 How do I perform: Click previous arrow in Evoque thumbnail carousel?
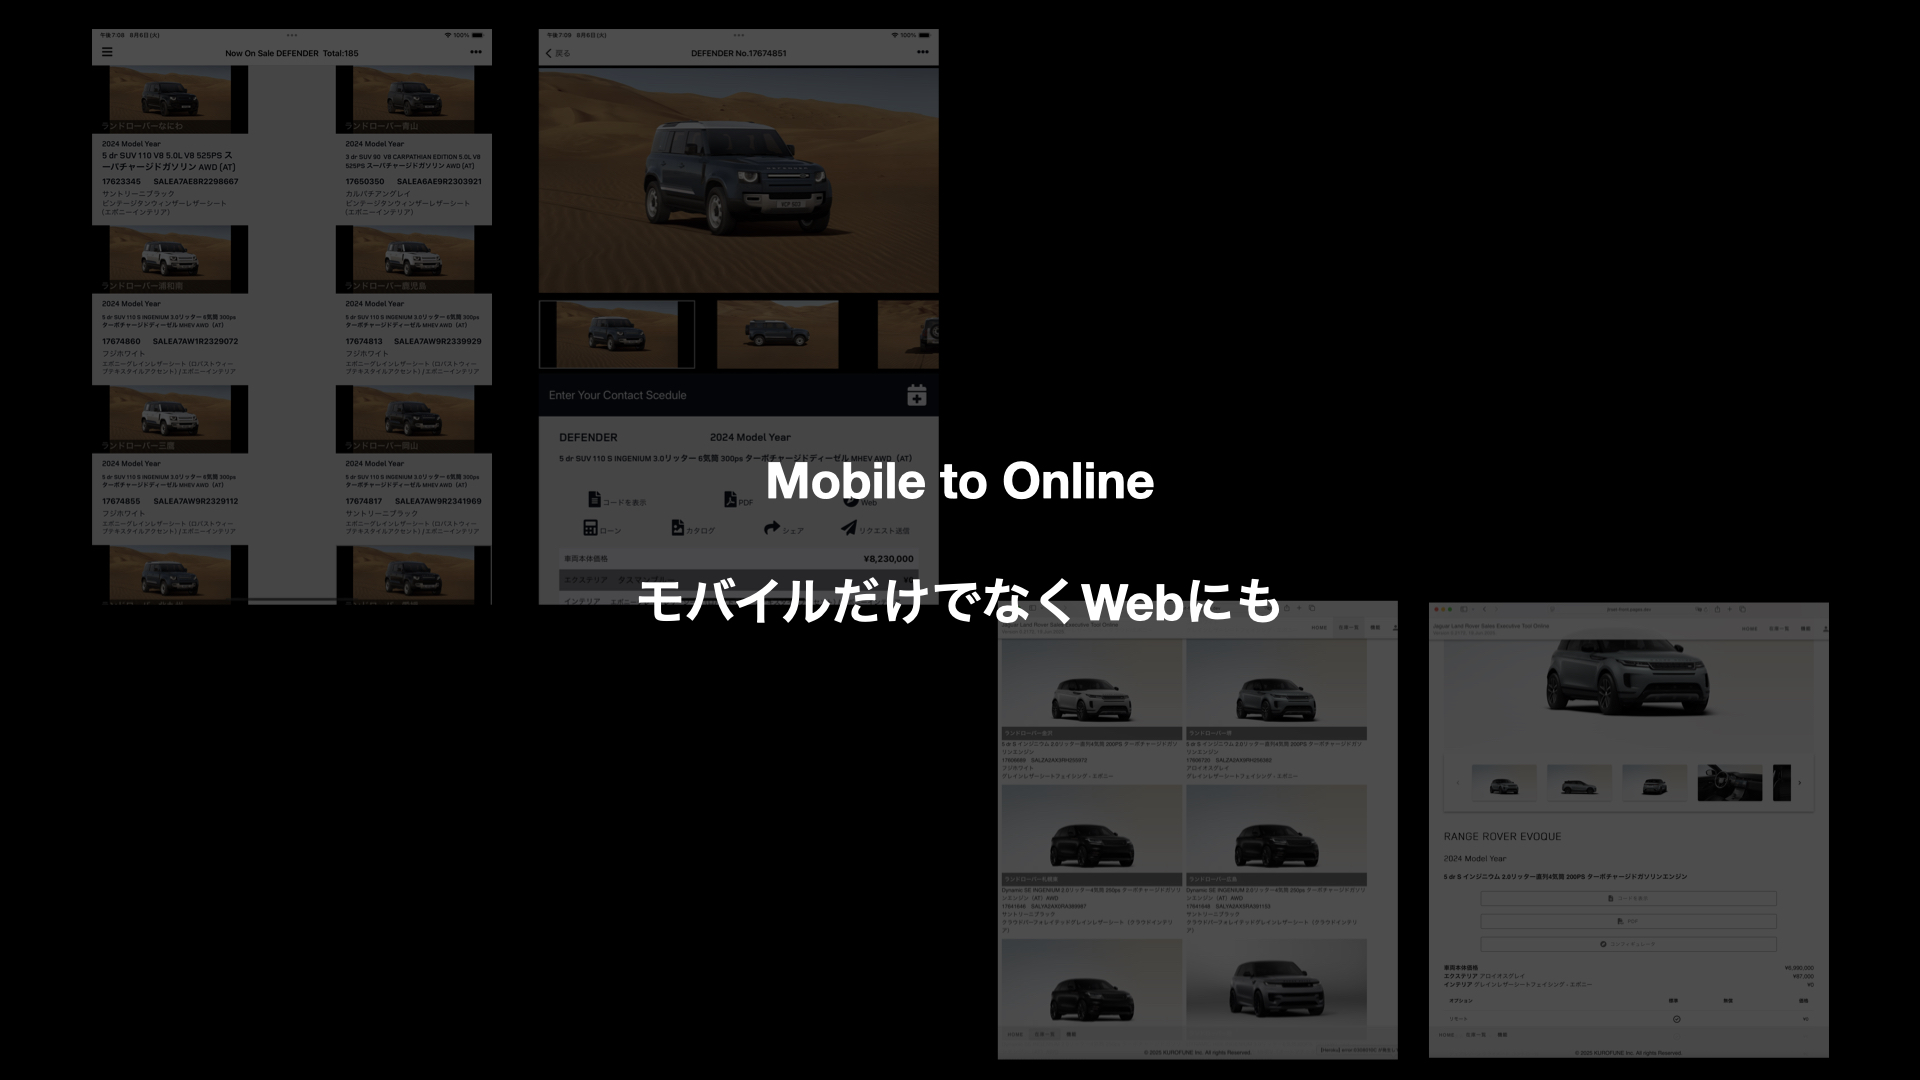1457,783
